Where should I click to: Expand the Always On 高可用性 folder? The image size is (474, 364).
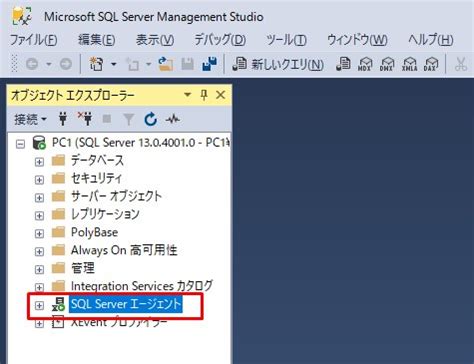39,251
